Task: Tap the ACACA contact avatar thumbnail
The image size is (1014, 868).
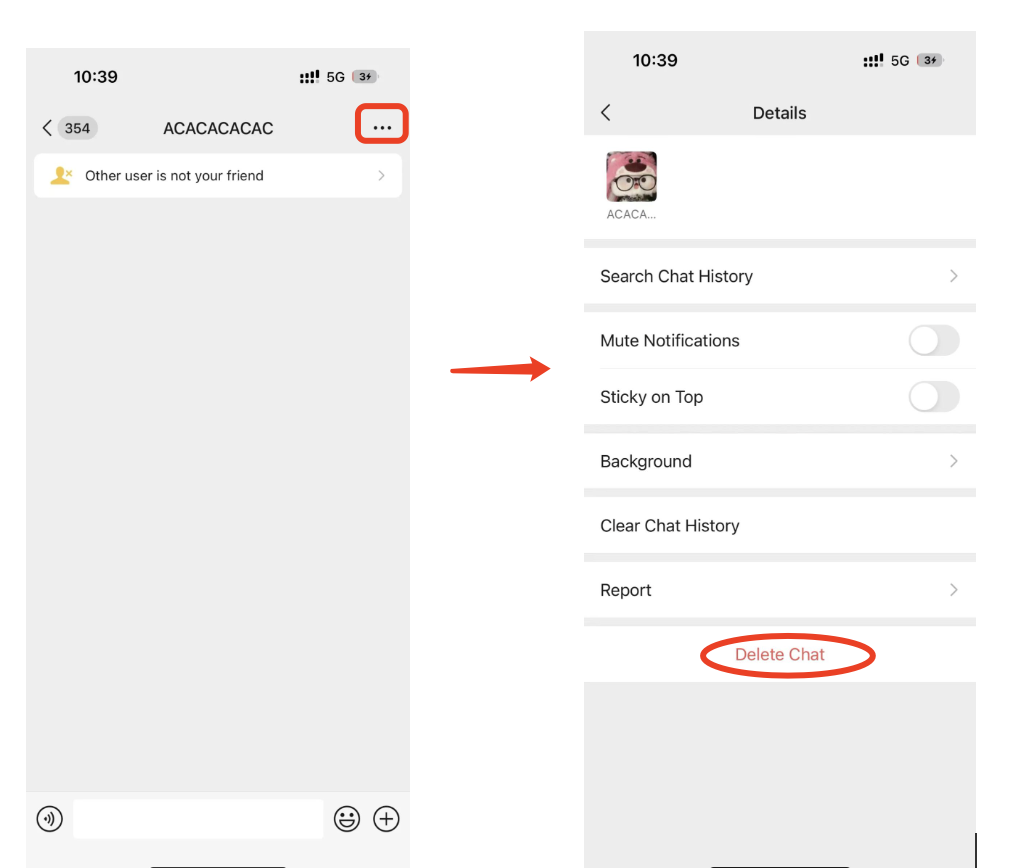Action: [631, 177]
